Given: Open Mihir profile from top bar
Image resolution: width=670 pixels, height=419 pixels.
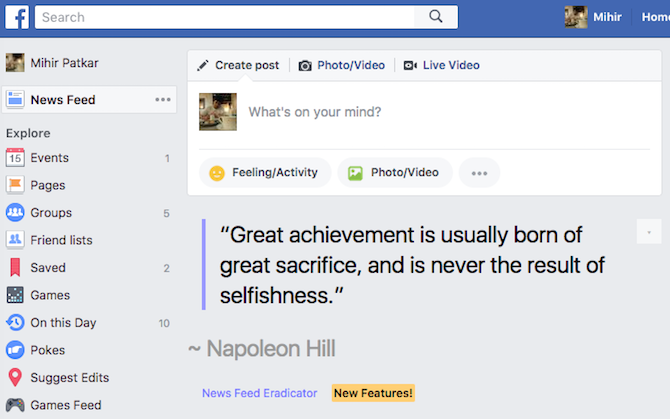Looking at the screenshot, I should [x=607, y=17].
